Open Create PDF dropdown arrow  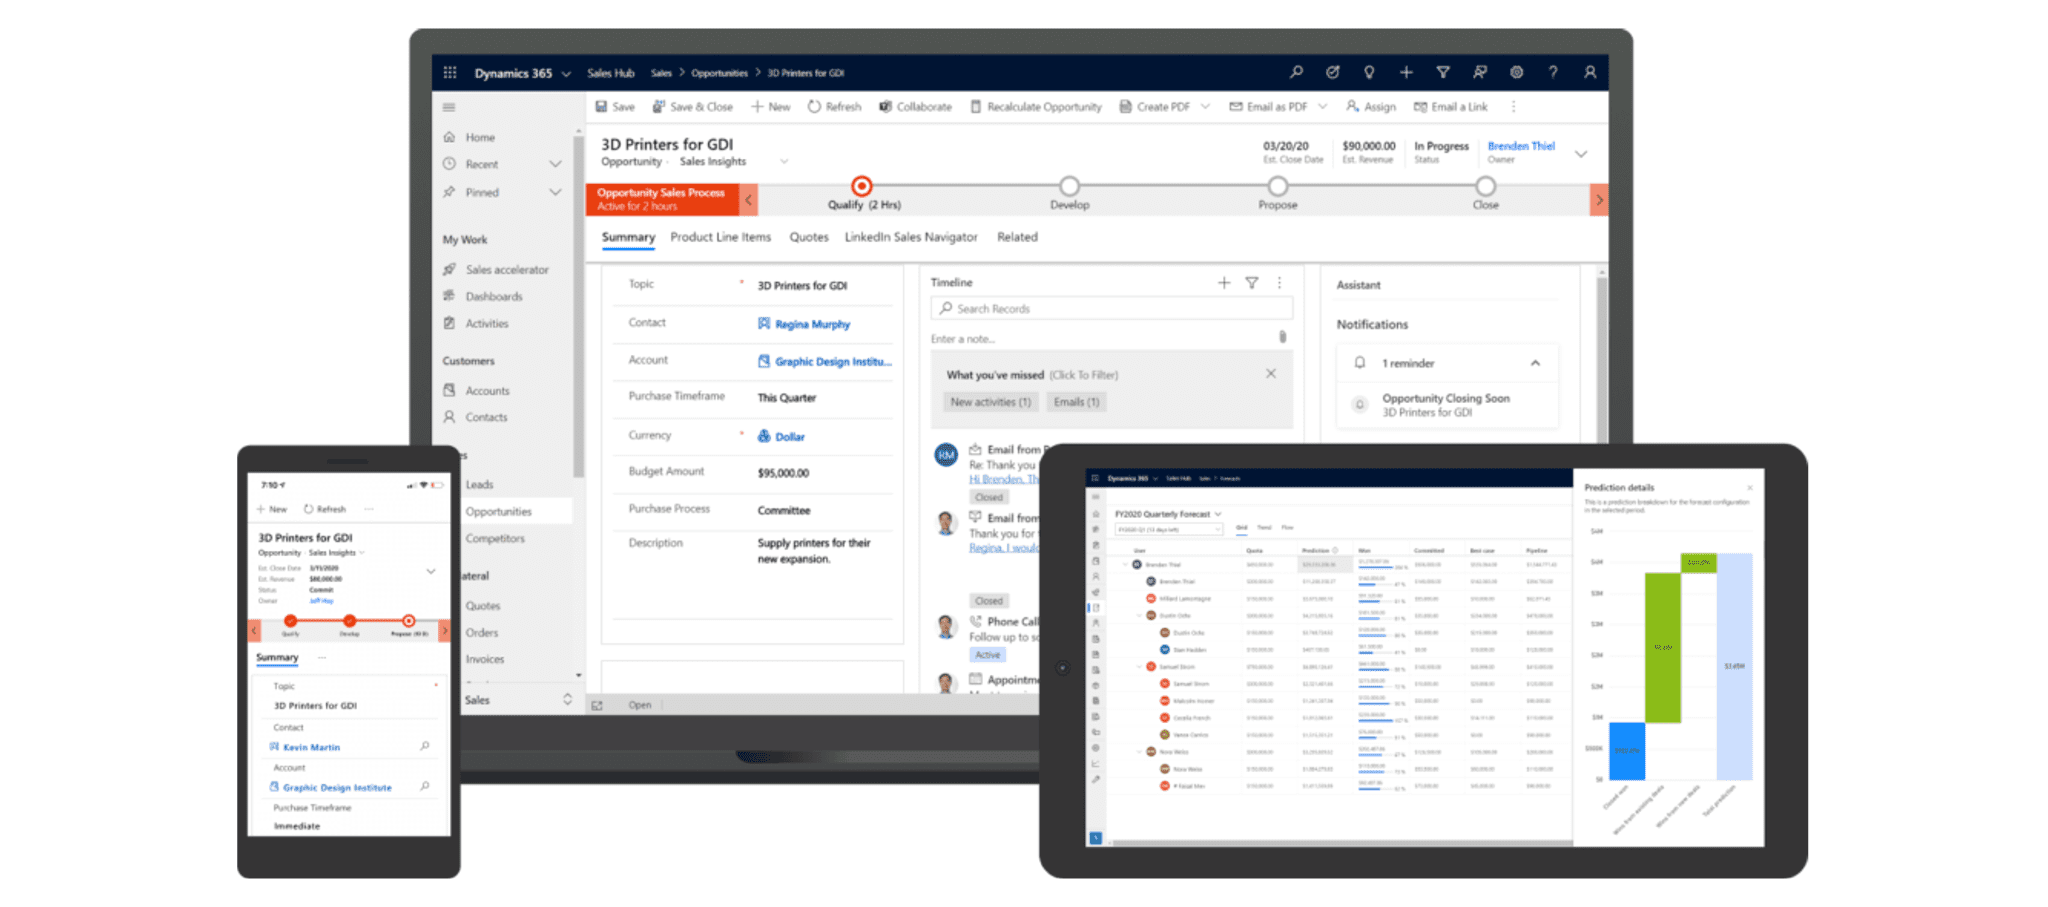[x=1205, y=107]
